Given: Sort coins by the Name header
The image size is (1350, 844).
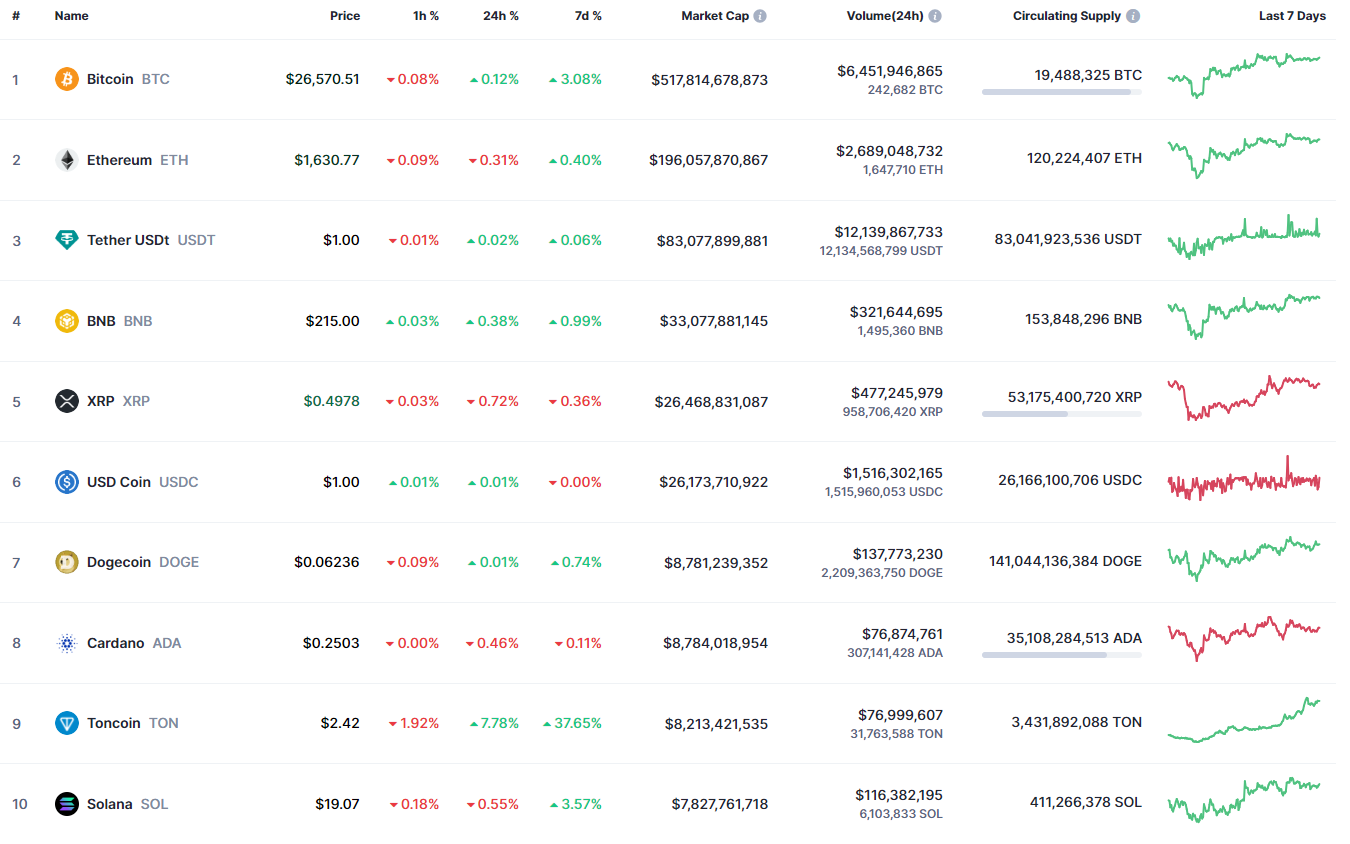Looking at the screenshot, I should (x=71, y=16).
